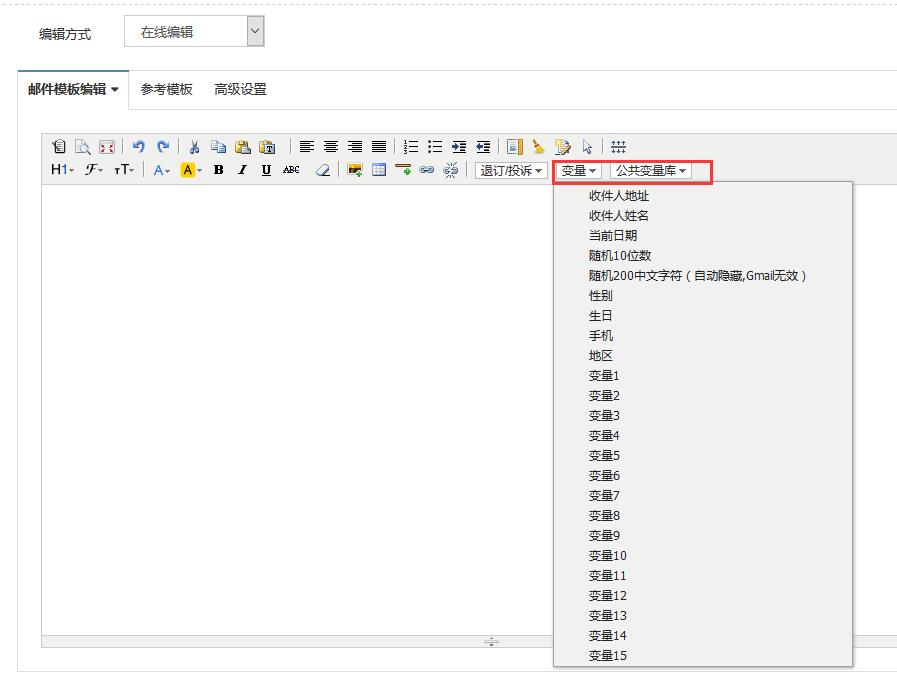Toggle bold formatting

coord(218,170)
